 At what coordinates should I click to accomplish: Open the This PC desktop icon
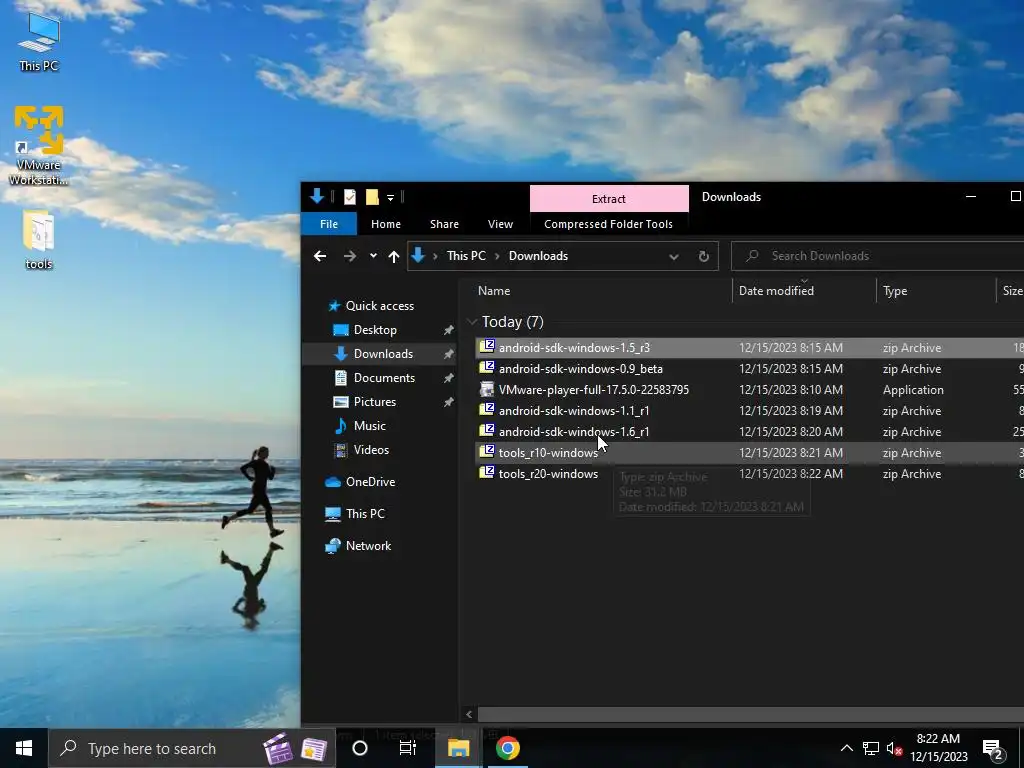(x=39, y=41)
